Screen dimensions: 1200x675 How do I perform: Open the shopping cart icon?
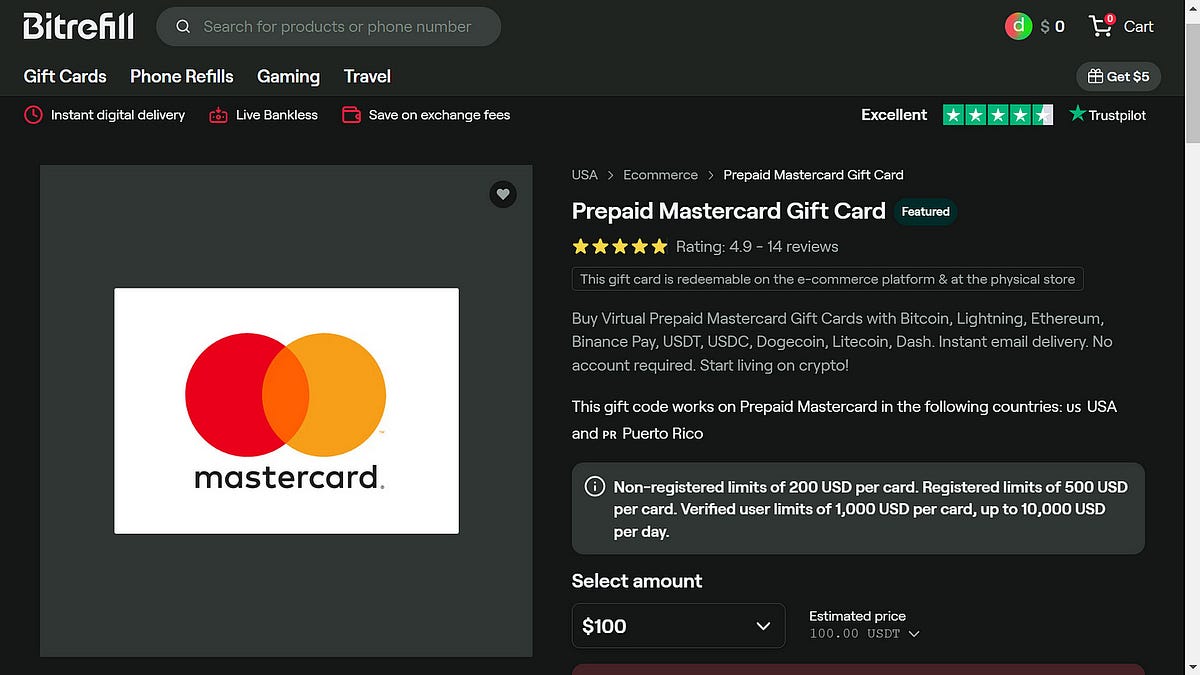[1101, 26]
